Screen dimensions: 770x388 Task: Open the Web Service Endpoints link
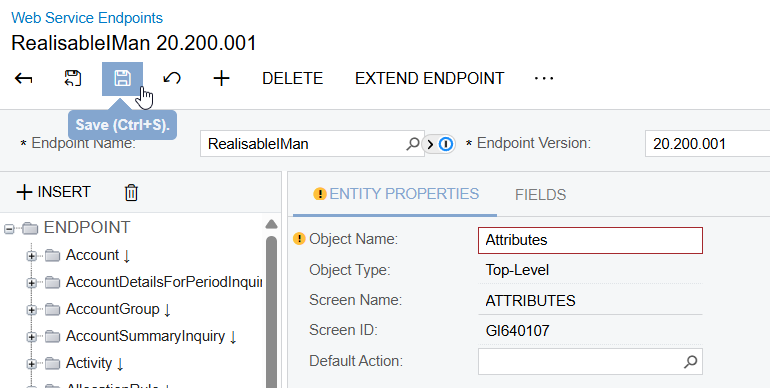87,18
